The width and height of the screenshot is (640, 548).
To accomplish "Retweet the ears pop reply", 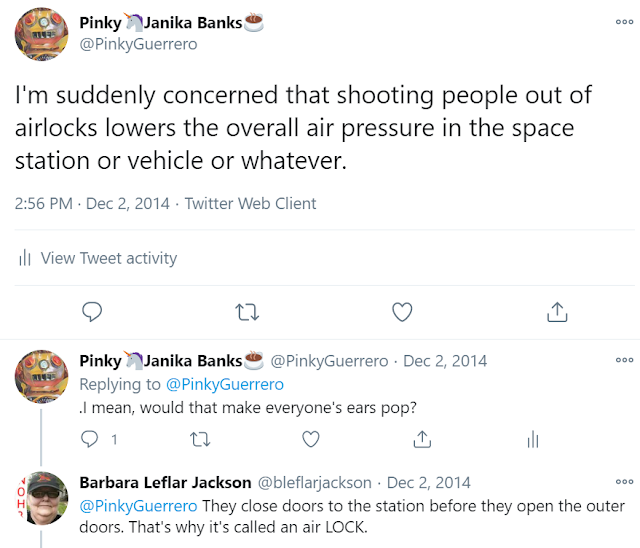I will [x=200, y=438].
